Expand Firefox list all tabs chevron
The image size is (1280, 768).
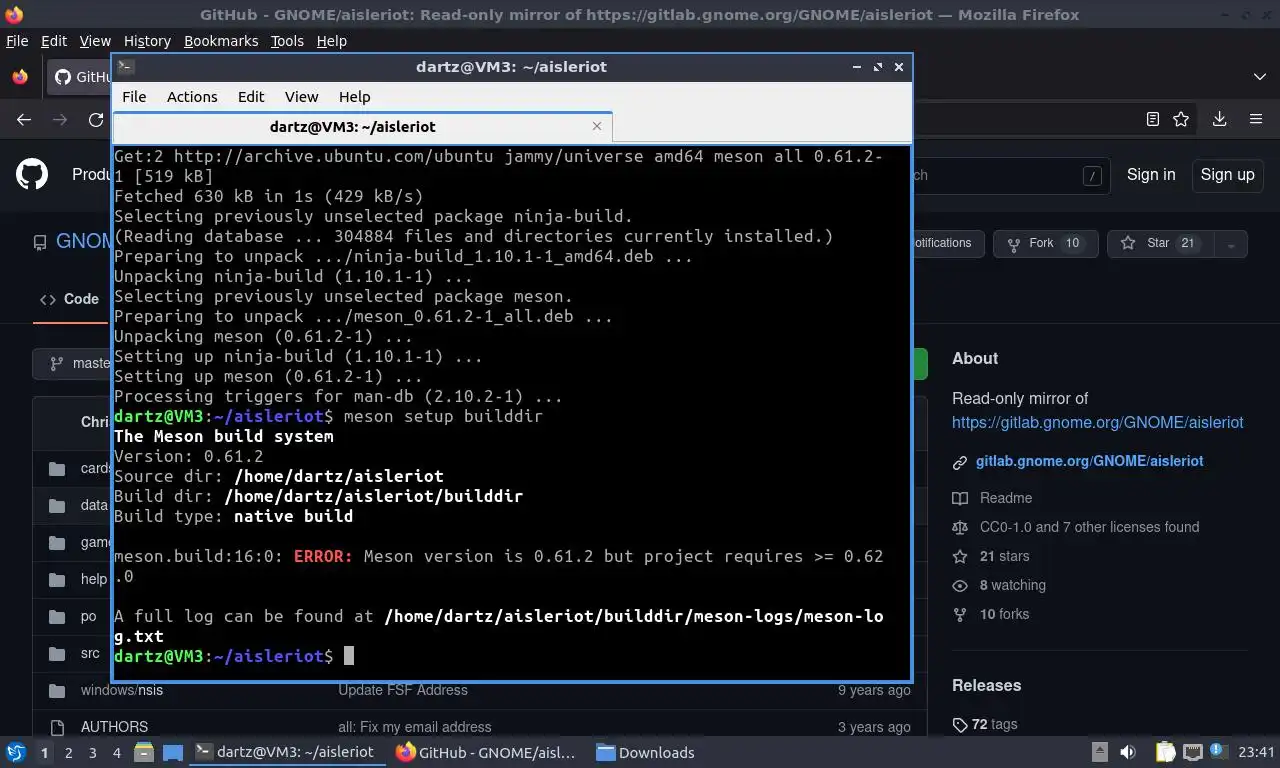click(x=1259, y=77)
